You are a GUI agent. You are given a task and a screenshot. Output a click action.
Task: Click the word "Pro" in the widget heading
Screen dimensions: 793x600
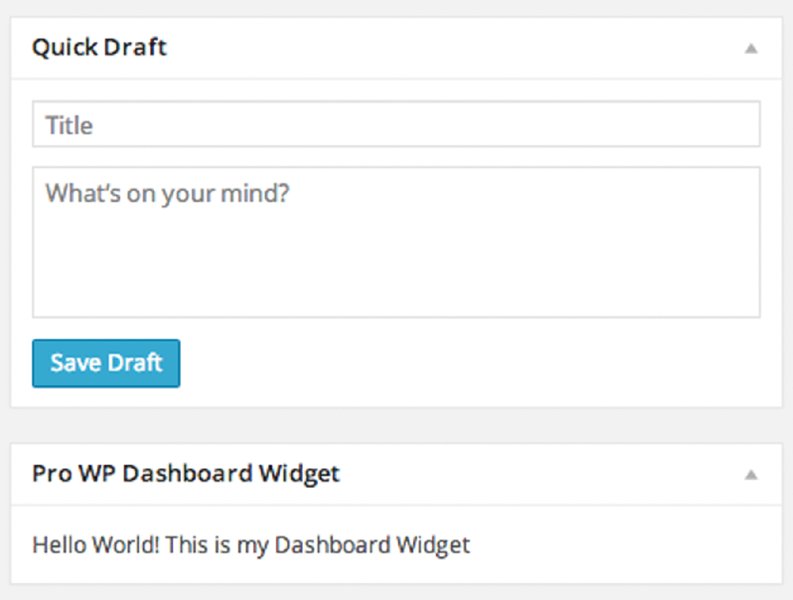click(x=49, y=473)
